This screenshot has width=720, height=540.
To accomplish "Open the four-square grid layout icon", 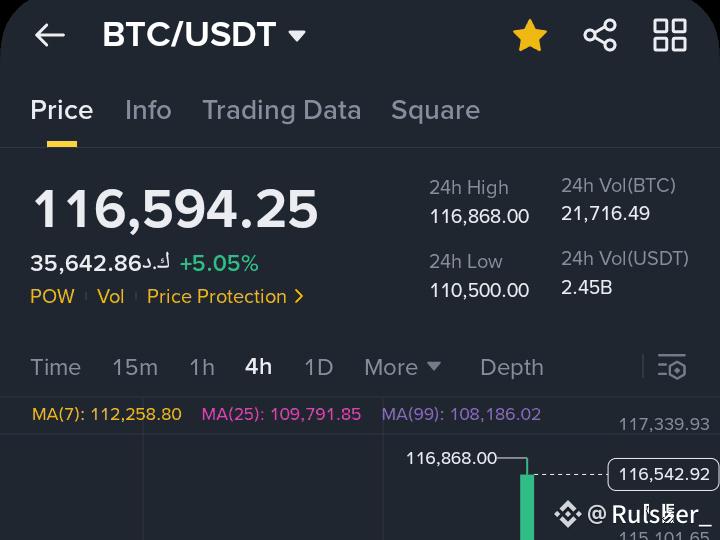I will [x=670, y=35].
